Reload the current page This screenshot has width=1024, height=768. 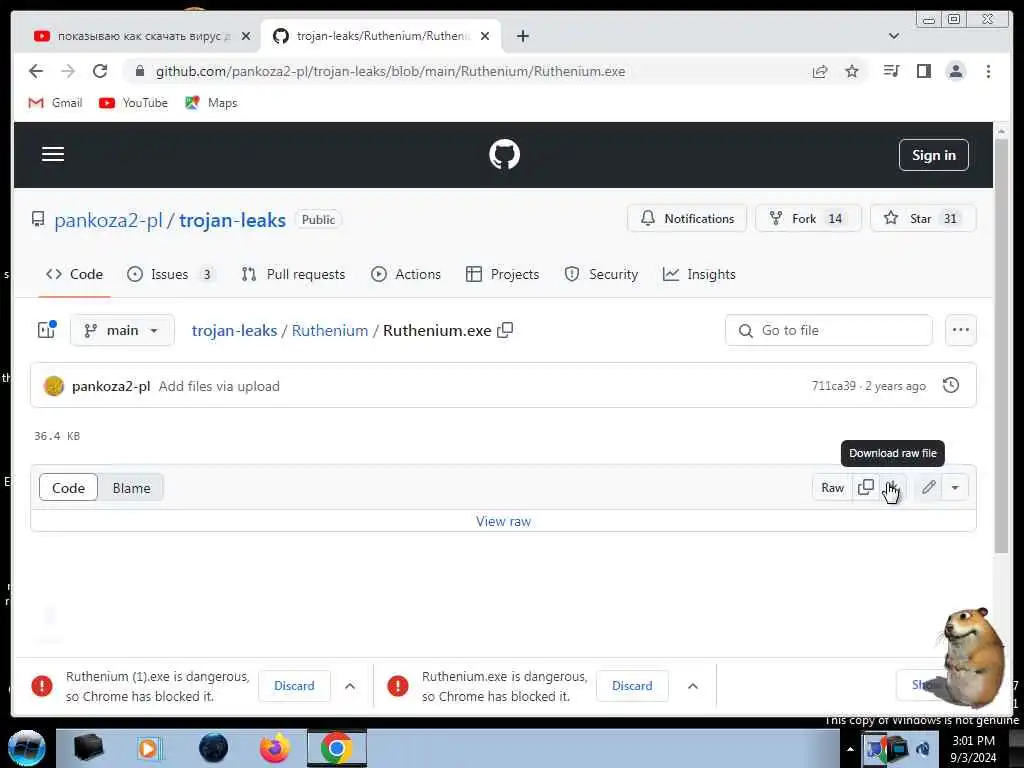pos(99,71)
